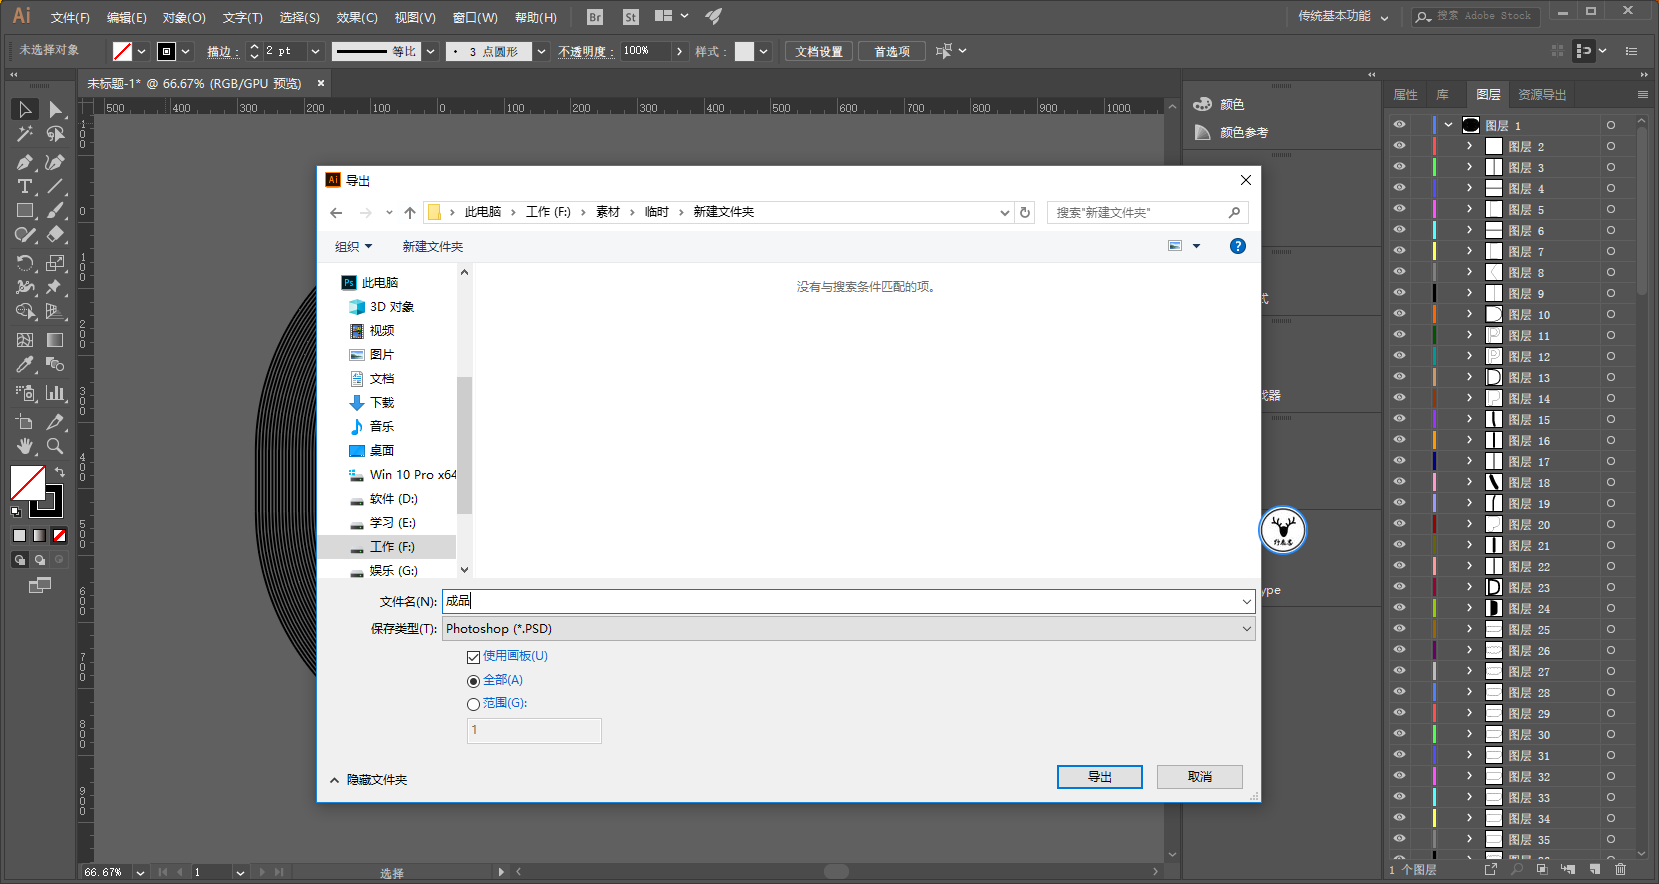
Task: Activate the Type tool
Action: tap(25, 187)
